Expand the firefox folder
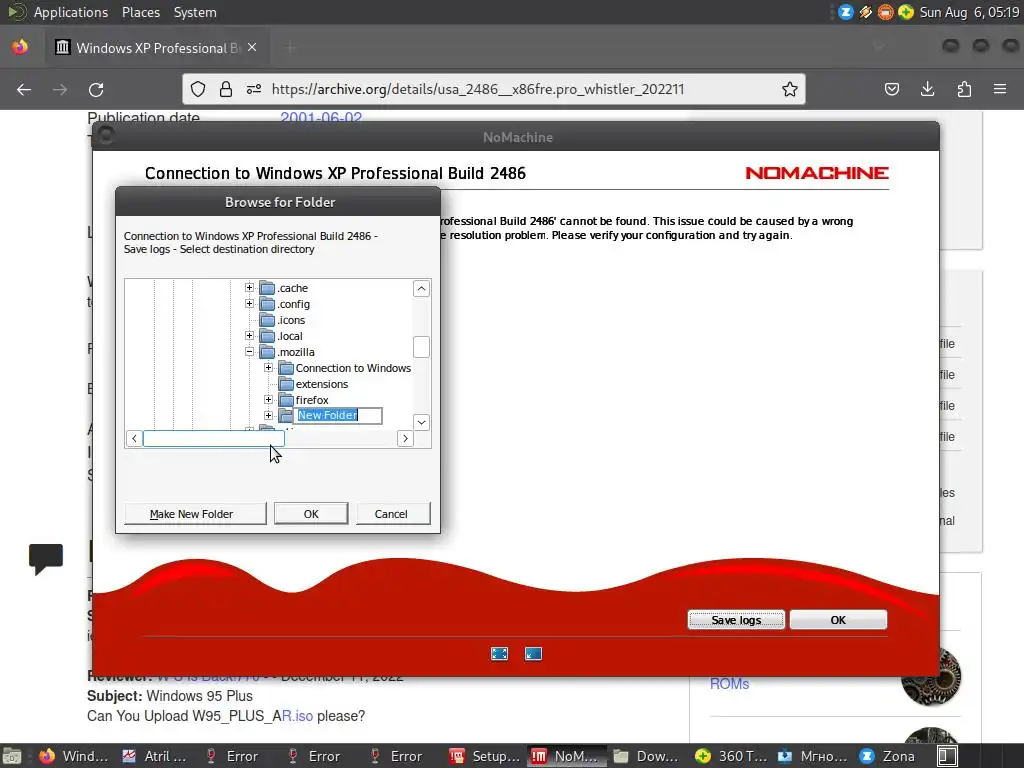This screenshot has width=1024, height=768. (268, 399)
